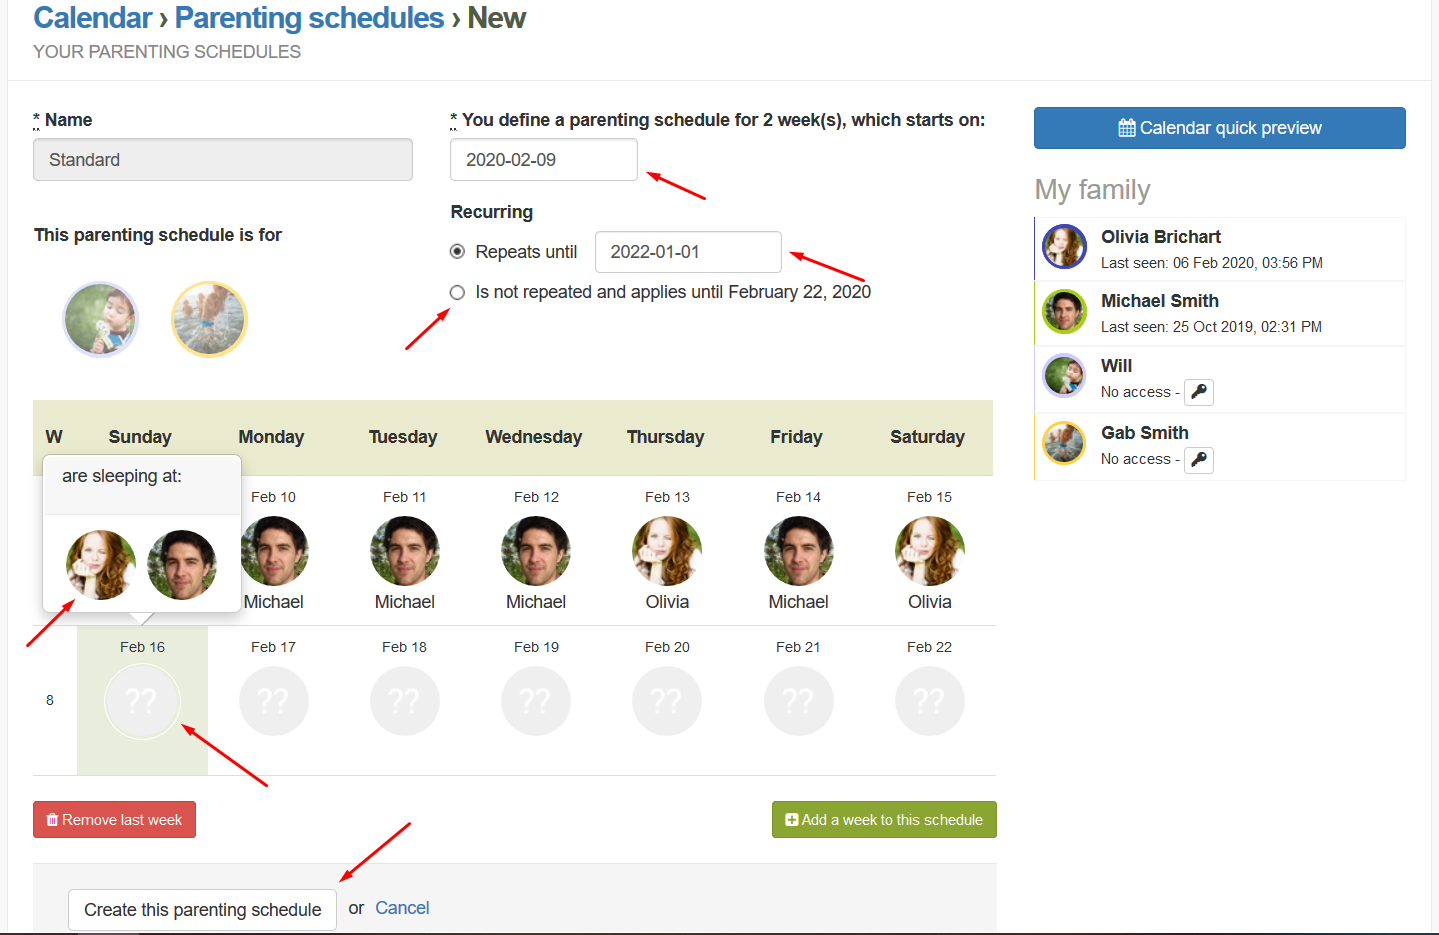
Task: Click the unassigned placeholder for Feb 19
Action: coord(536,701)
